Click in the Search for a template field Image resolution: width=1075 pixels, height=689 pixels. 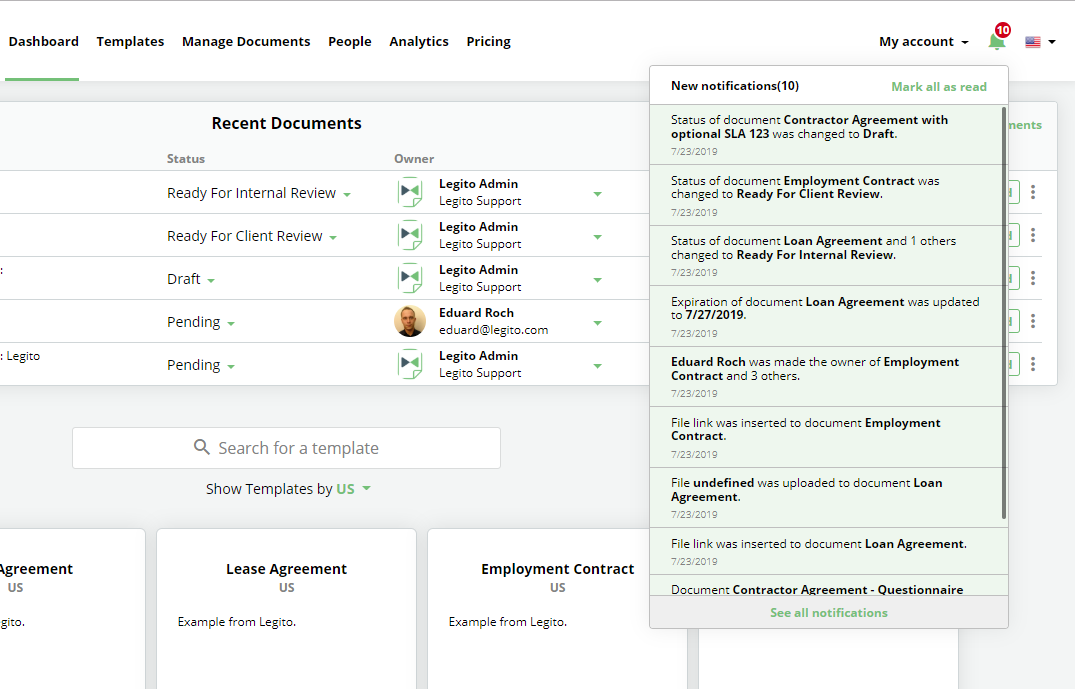click(287, 448)
